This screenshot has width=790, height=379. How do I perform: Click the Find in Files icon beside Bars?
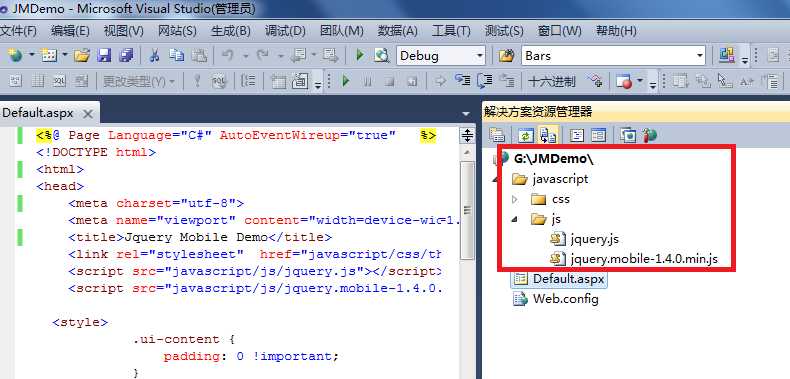click(x=506, y=55)
